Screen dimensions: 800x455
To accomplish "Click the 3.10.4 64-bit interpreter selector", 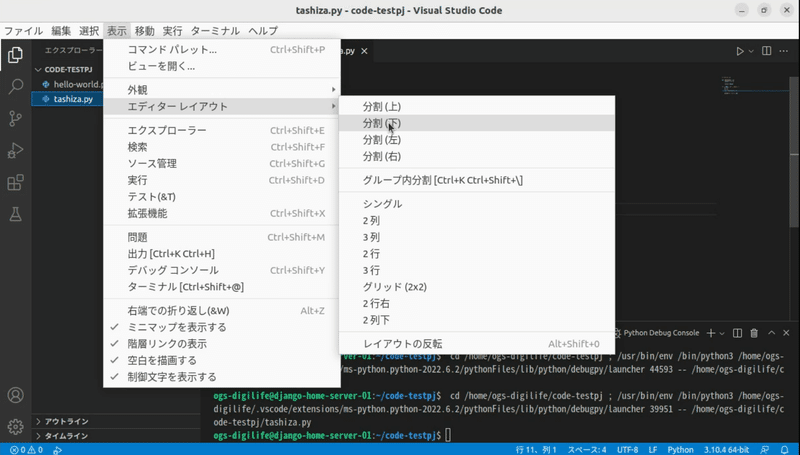I will [x=727, y=450].
